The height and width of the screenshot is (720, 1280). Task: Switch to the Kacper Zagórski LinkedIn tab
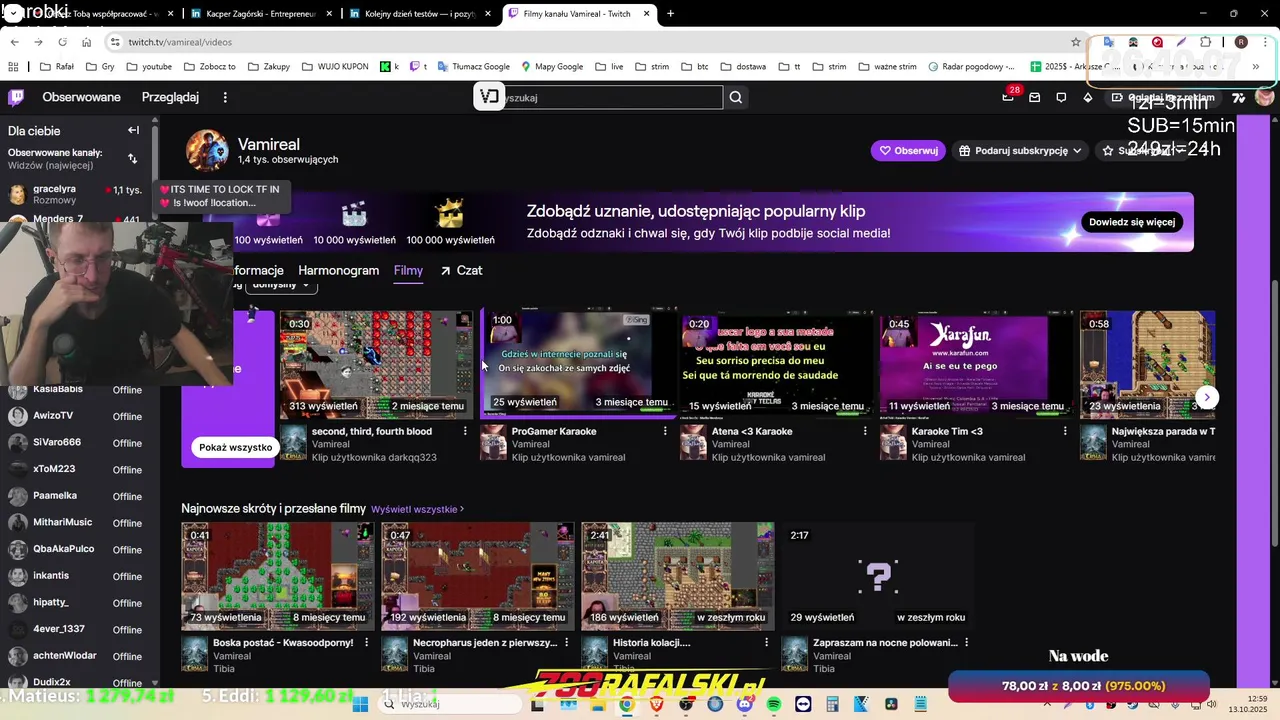[260, 14]
